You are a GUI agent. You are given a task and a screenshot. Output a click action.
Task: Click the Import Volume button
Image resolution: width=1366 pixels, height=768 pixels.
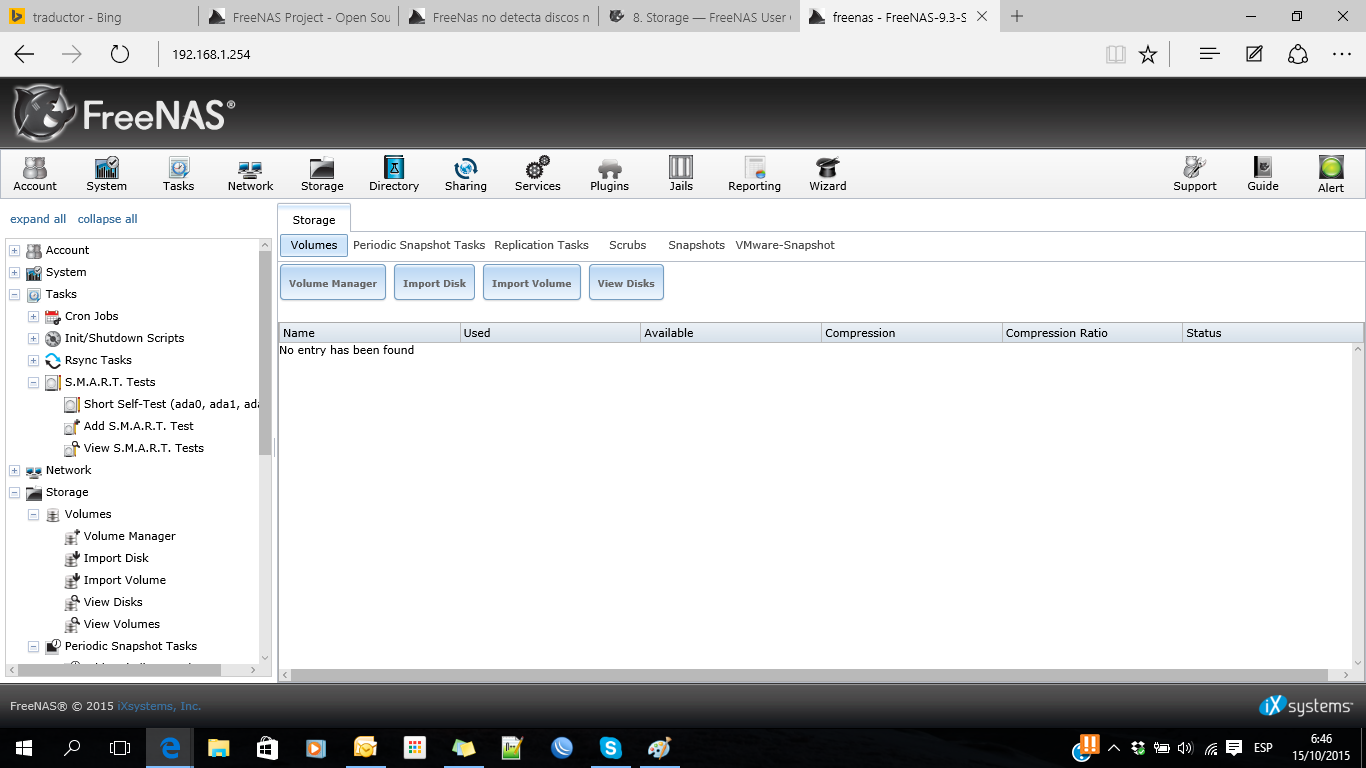click(x=532, y=283)
